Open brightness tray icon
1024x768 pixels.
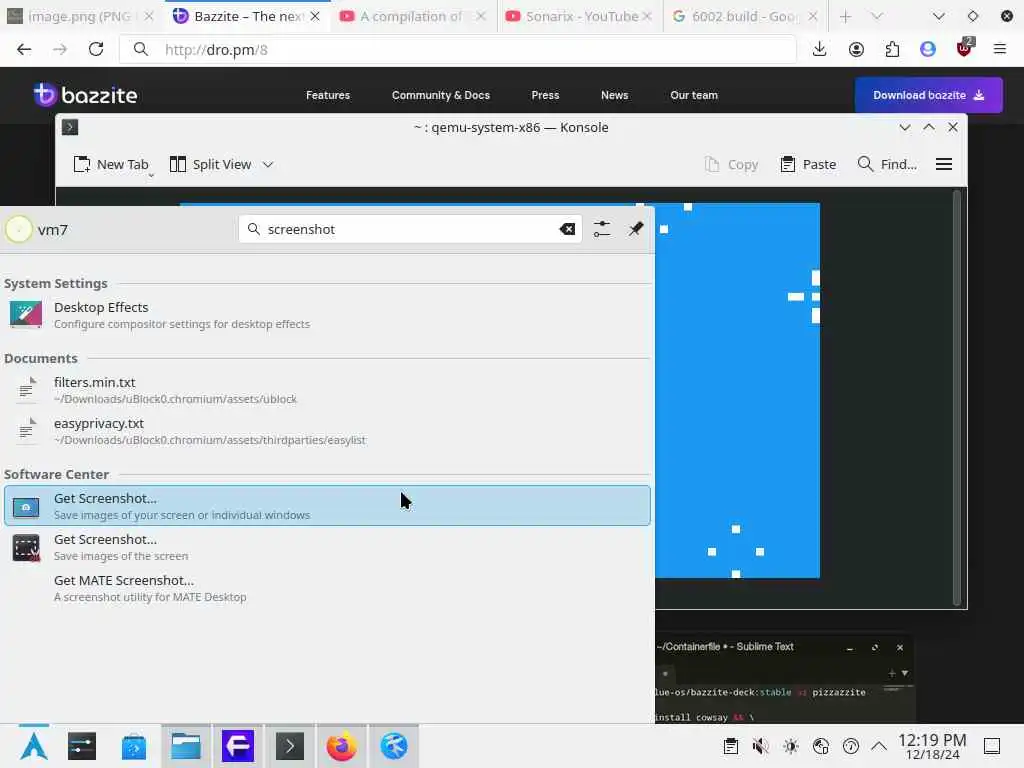[791, 746]
